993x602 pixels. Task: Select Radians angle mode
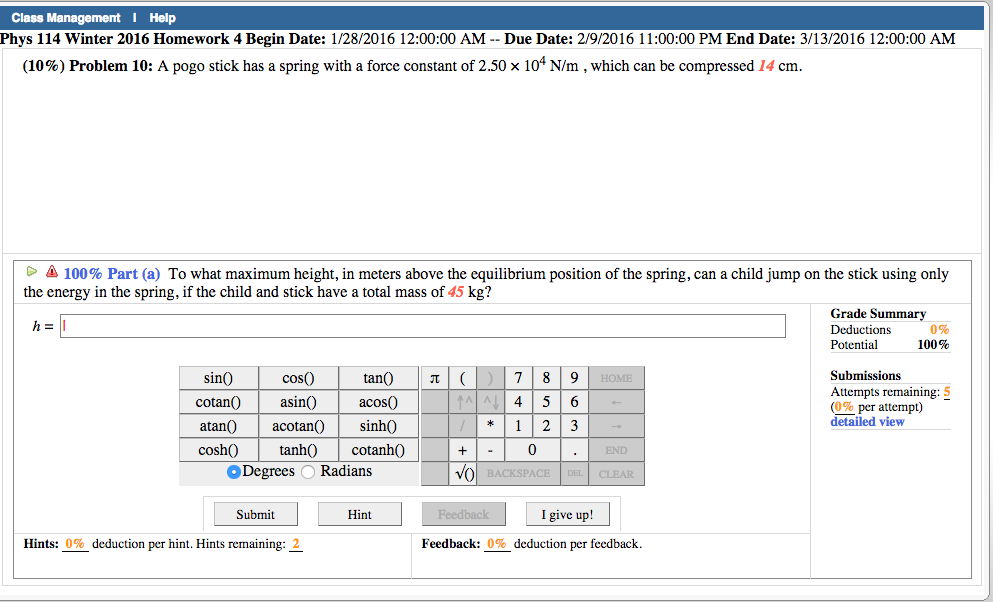pyautogui.click(x=308, y=472)
